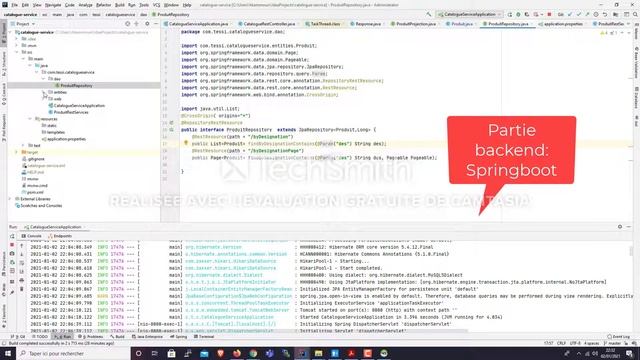Stop the running application with red square
640x360 pixels.
click(x=549, y=14)
